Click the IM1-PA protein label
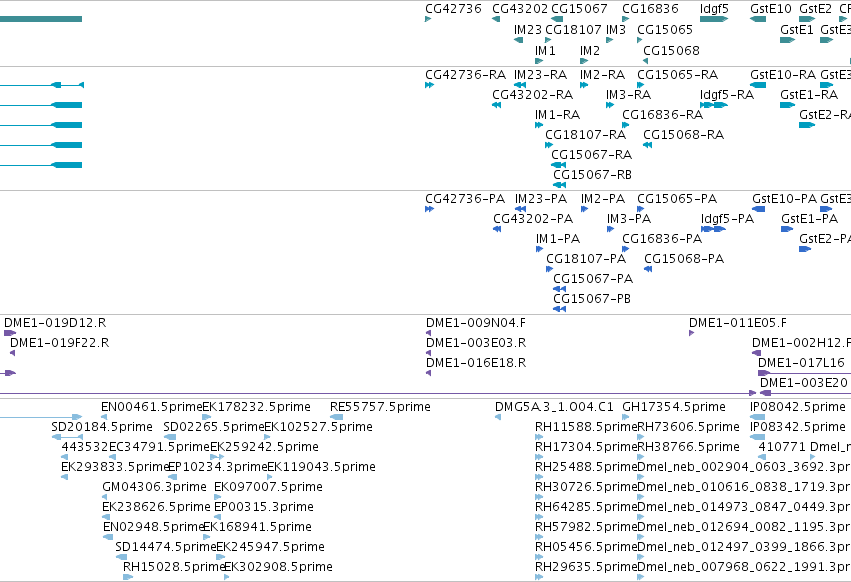Image resolution: width=851 pixels, height=582 pixels. click(558, 239)
